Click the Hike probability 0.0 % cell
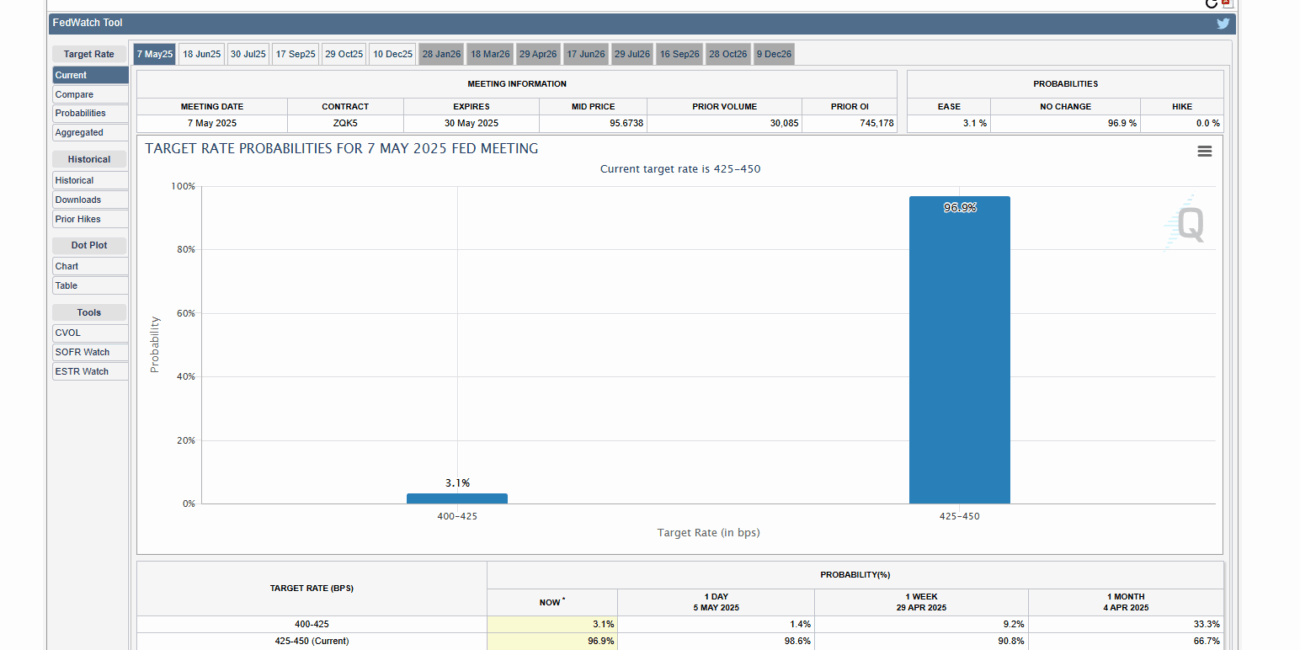The height and width of the screenshot is (650, 1300). [1182, 123]
